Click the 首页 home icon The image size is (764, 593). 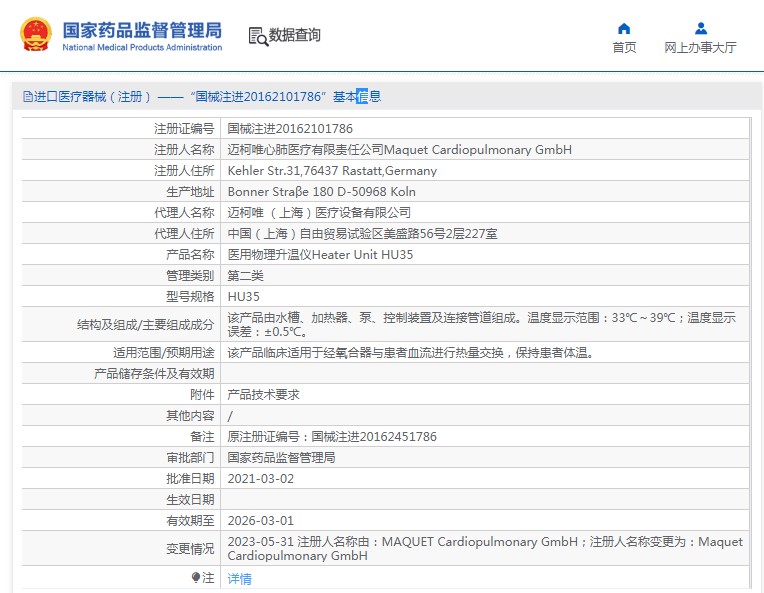point(624,29)
